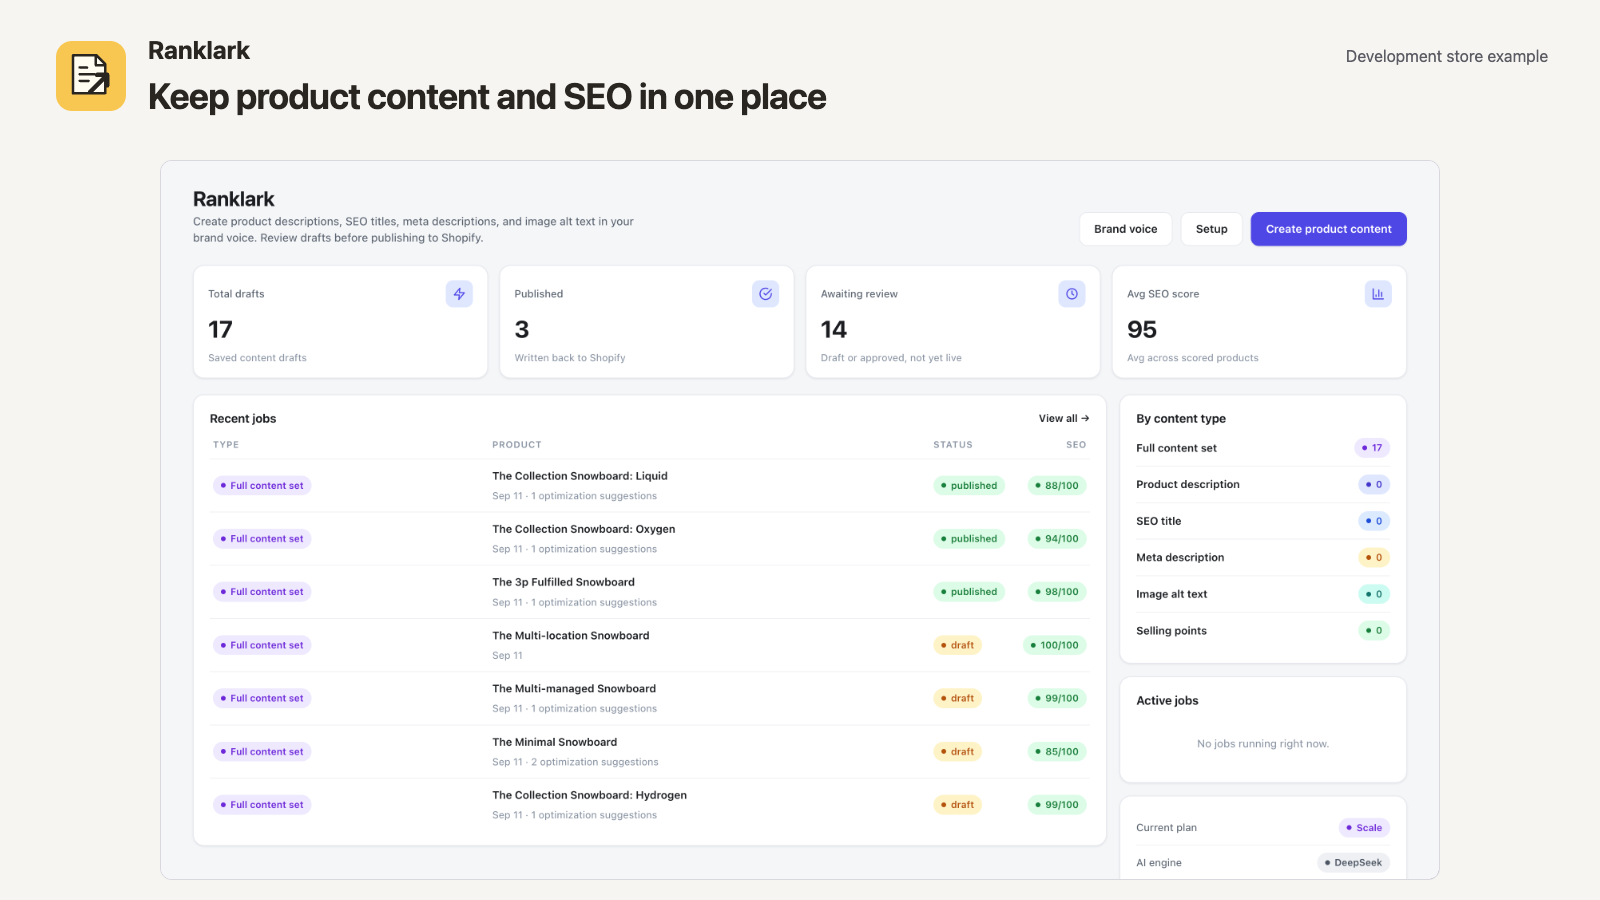Click the Scale plan badge

[x=1364, y=828]
